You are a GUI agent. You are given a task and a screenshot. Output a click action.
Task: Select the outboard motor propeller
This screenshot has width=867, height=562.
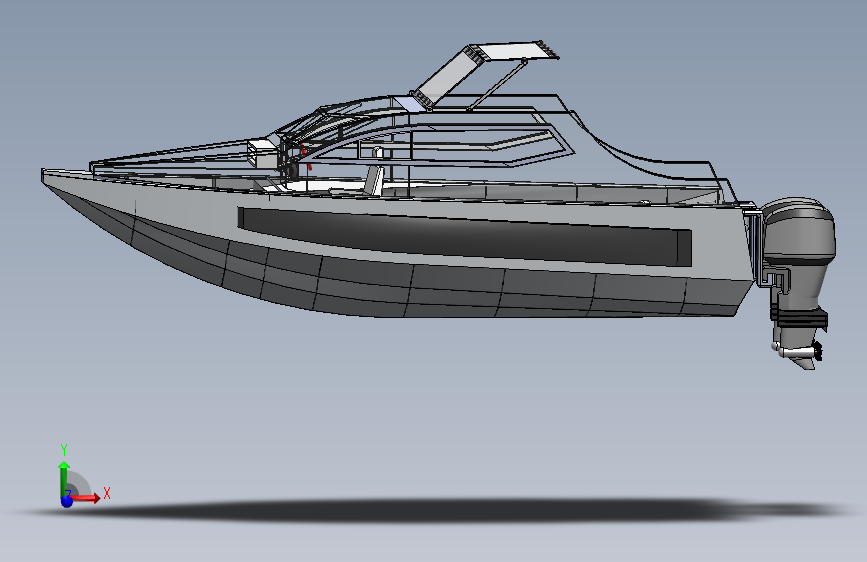tap(817, 351)
